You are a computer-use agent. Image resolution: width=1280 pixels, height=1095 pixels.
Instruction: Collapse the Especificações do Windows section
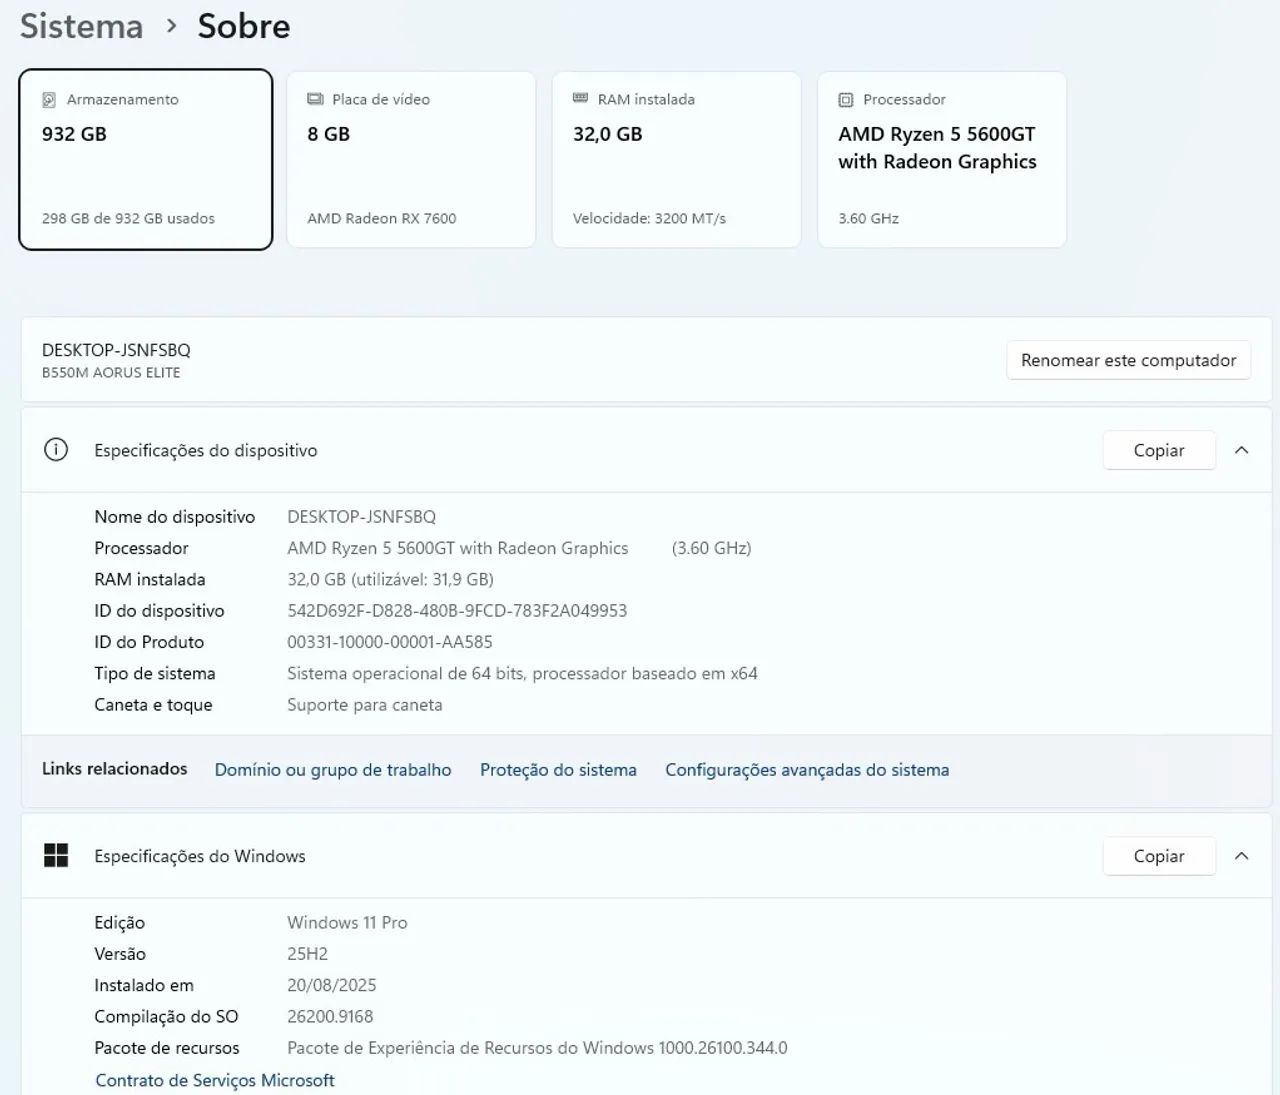pyautogui.click(x=1242, y=856)
